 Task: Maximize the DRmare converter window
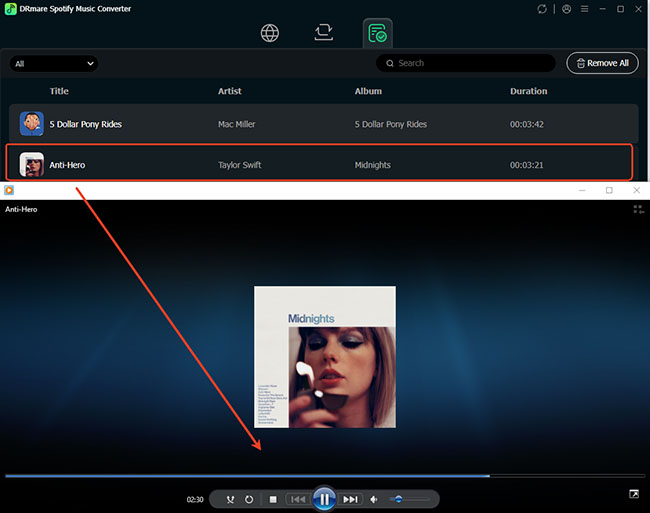621,9
